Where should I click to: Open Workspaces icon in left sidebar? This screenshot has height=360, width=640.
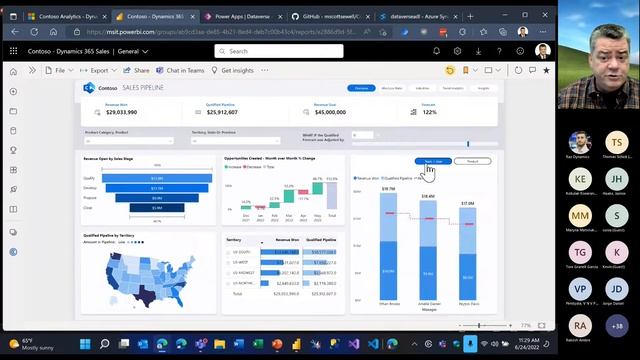(13, 232)
